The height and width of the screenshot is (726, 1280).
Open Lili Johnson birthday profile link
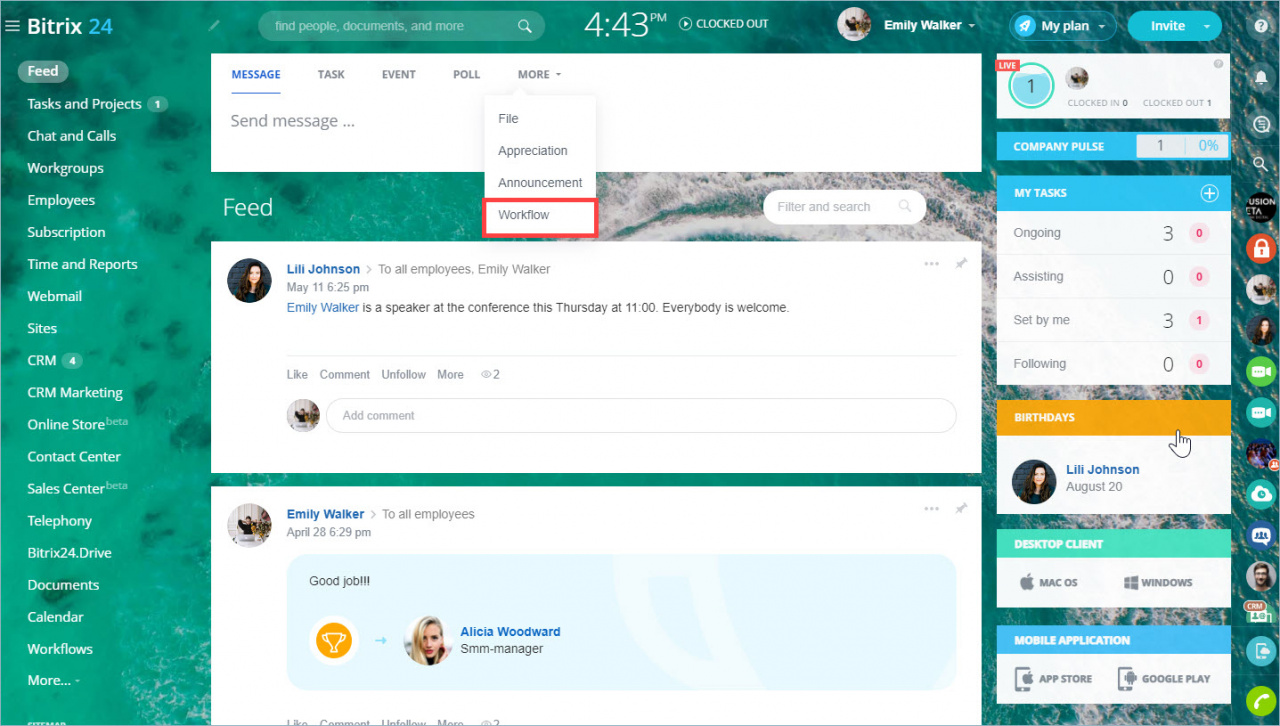1102,469
